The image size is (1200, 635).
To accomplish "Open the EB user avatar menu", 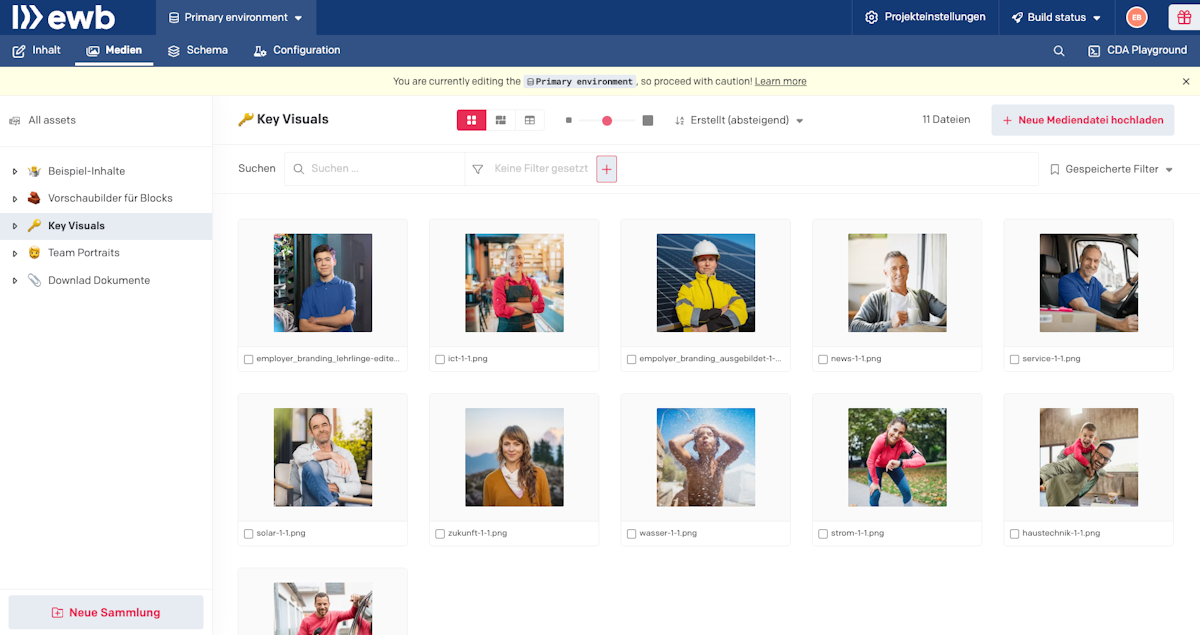I will tap(1136, 17).
